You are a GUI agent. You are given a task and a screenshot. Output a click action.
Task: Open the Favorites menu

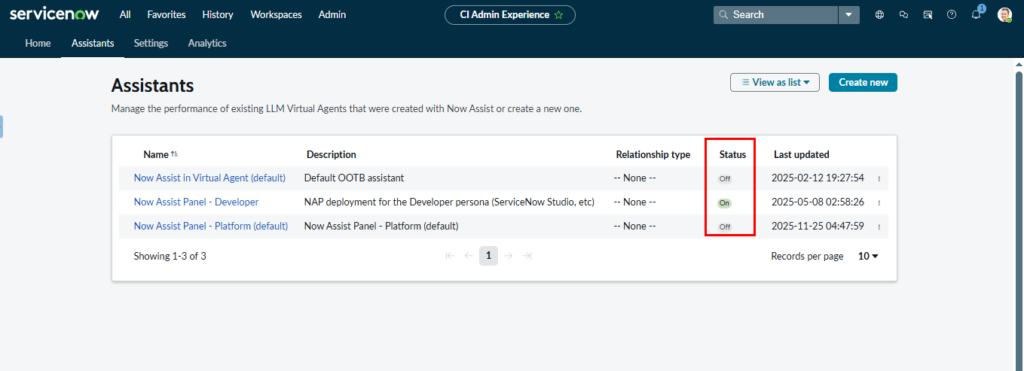(167, 14)
